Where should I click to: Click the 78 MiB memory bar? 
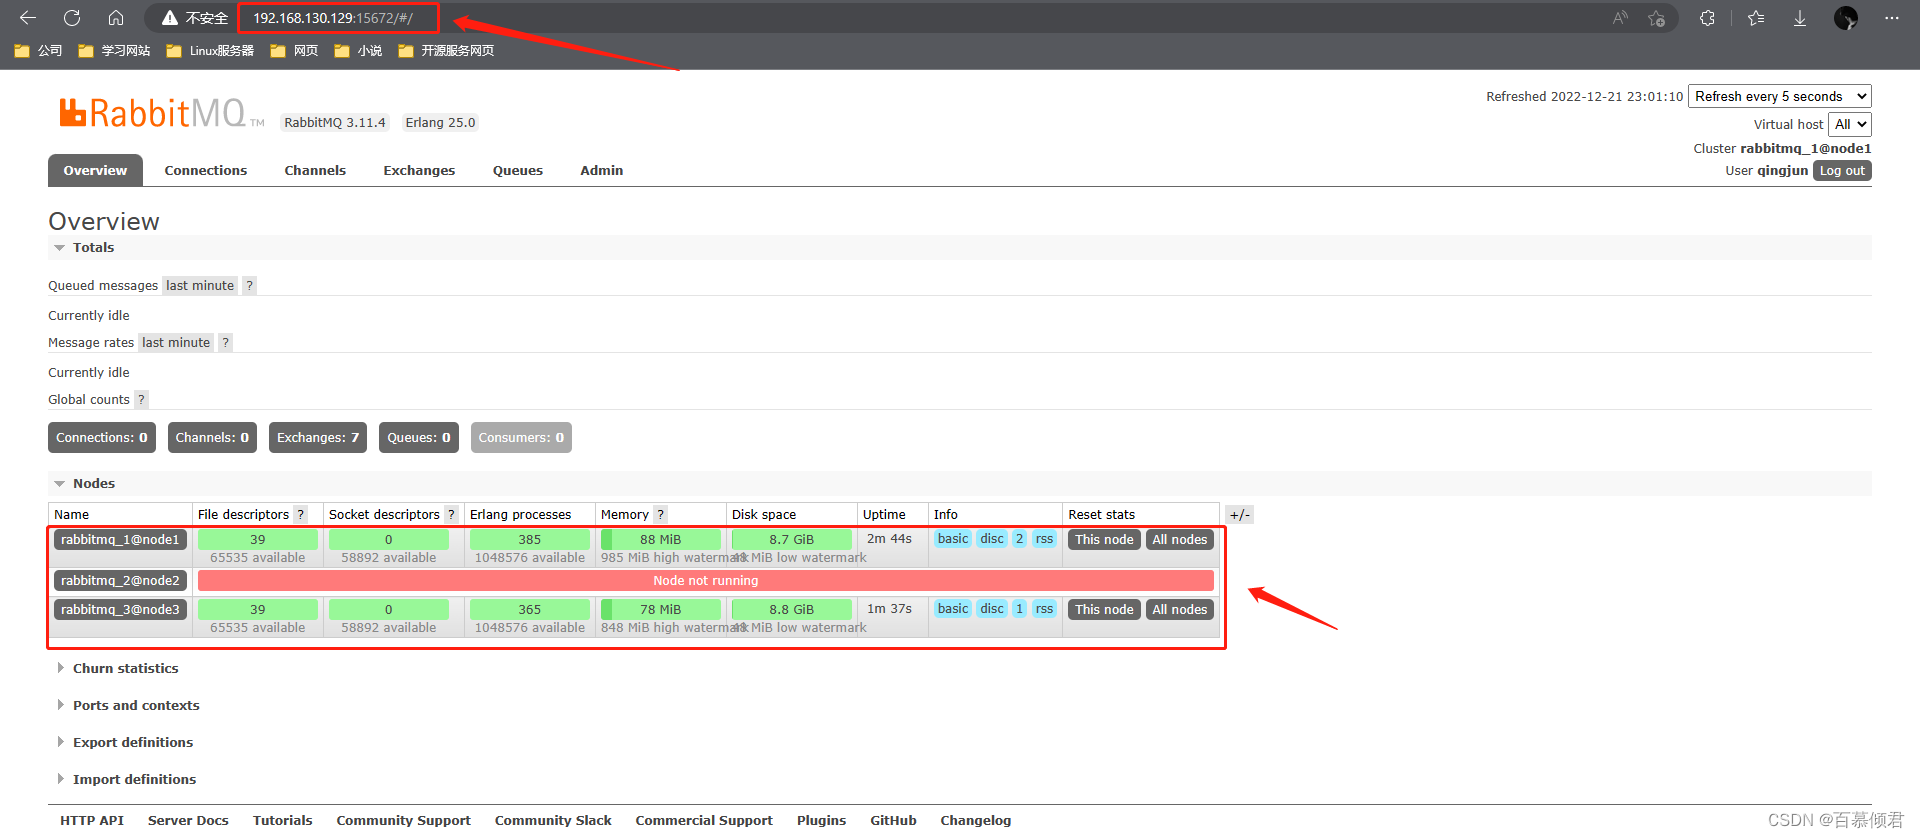pos(660,610)
